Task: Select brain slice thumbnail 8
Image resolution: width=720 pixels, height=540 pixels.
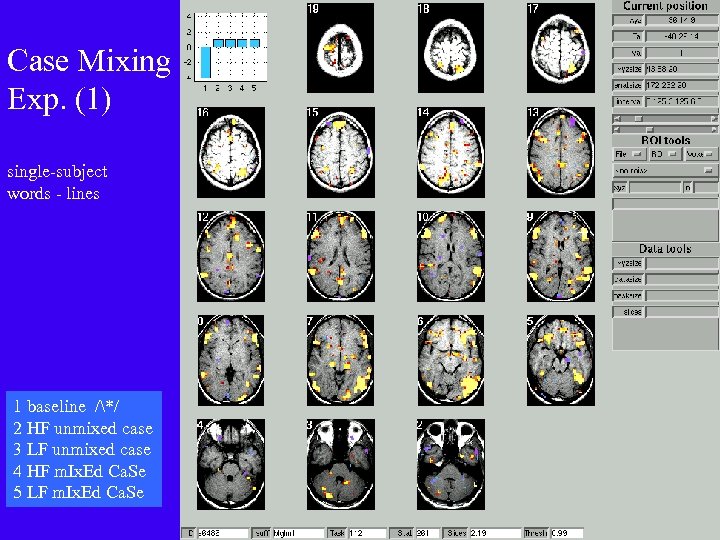Action: click(231, 360)
